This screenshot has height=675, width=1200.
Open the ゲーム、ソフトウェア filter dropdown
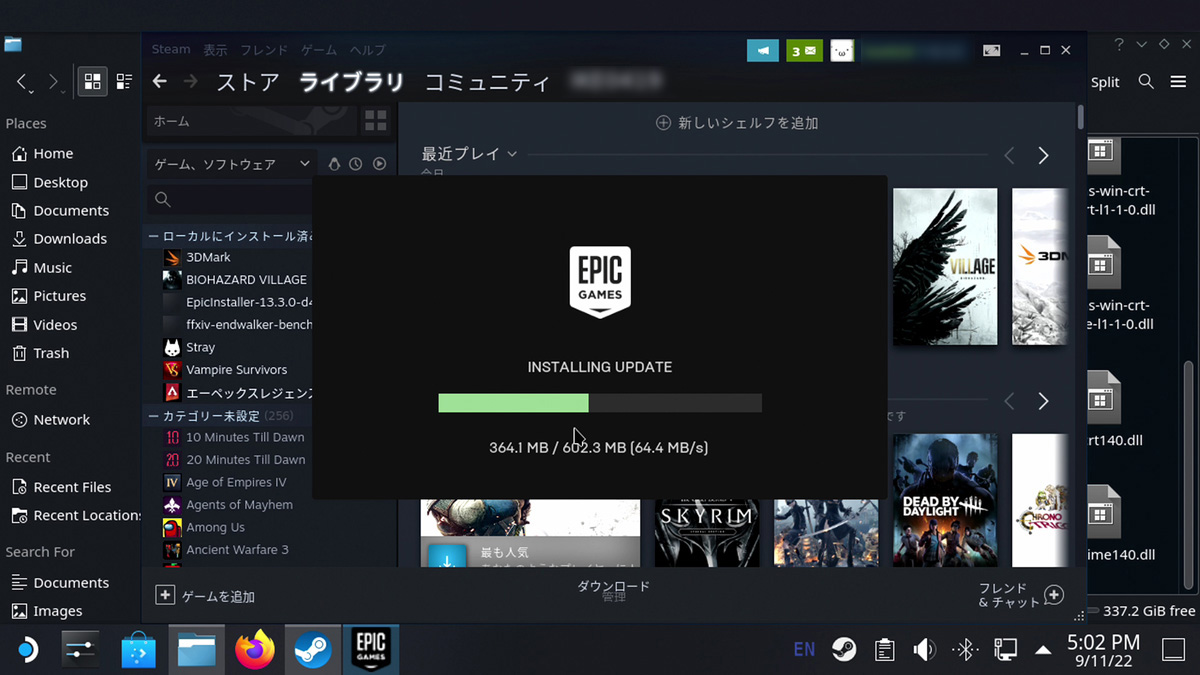pyautogui.click(x=233, y=164)
